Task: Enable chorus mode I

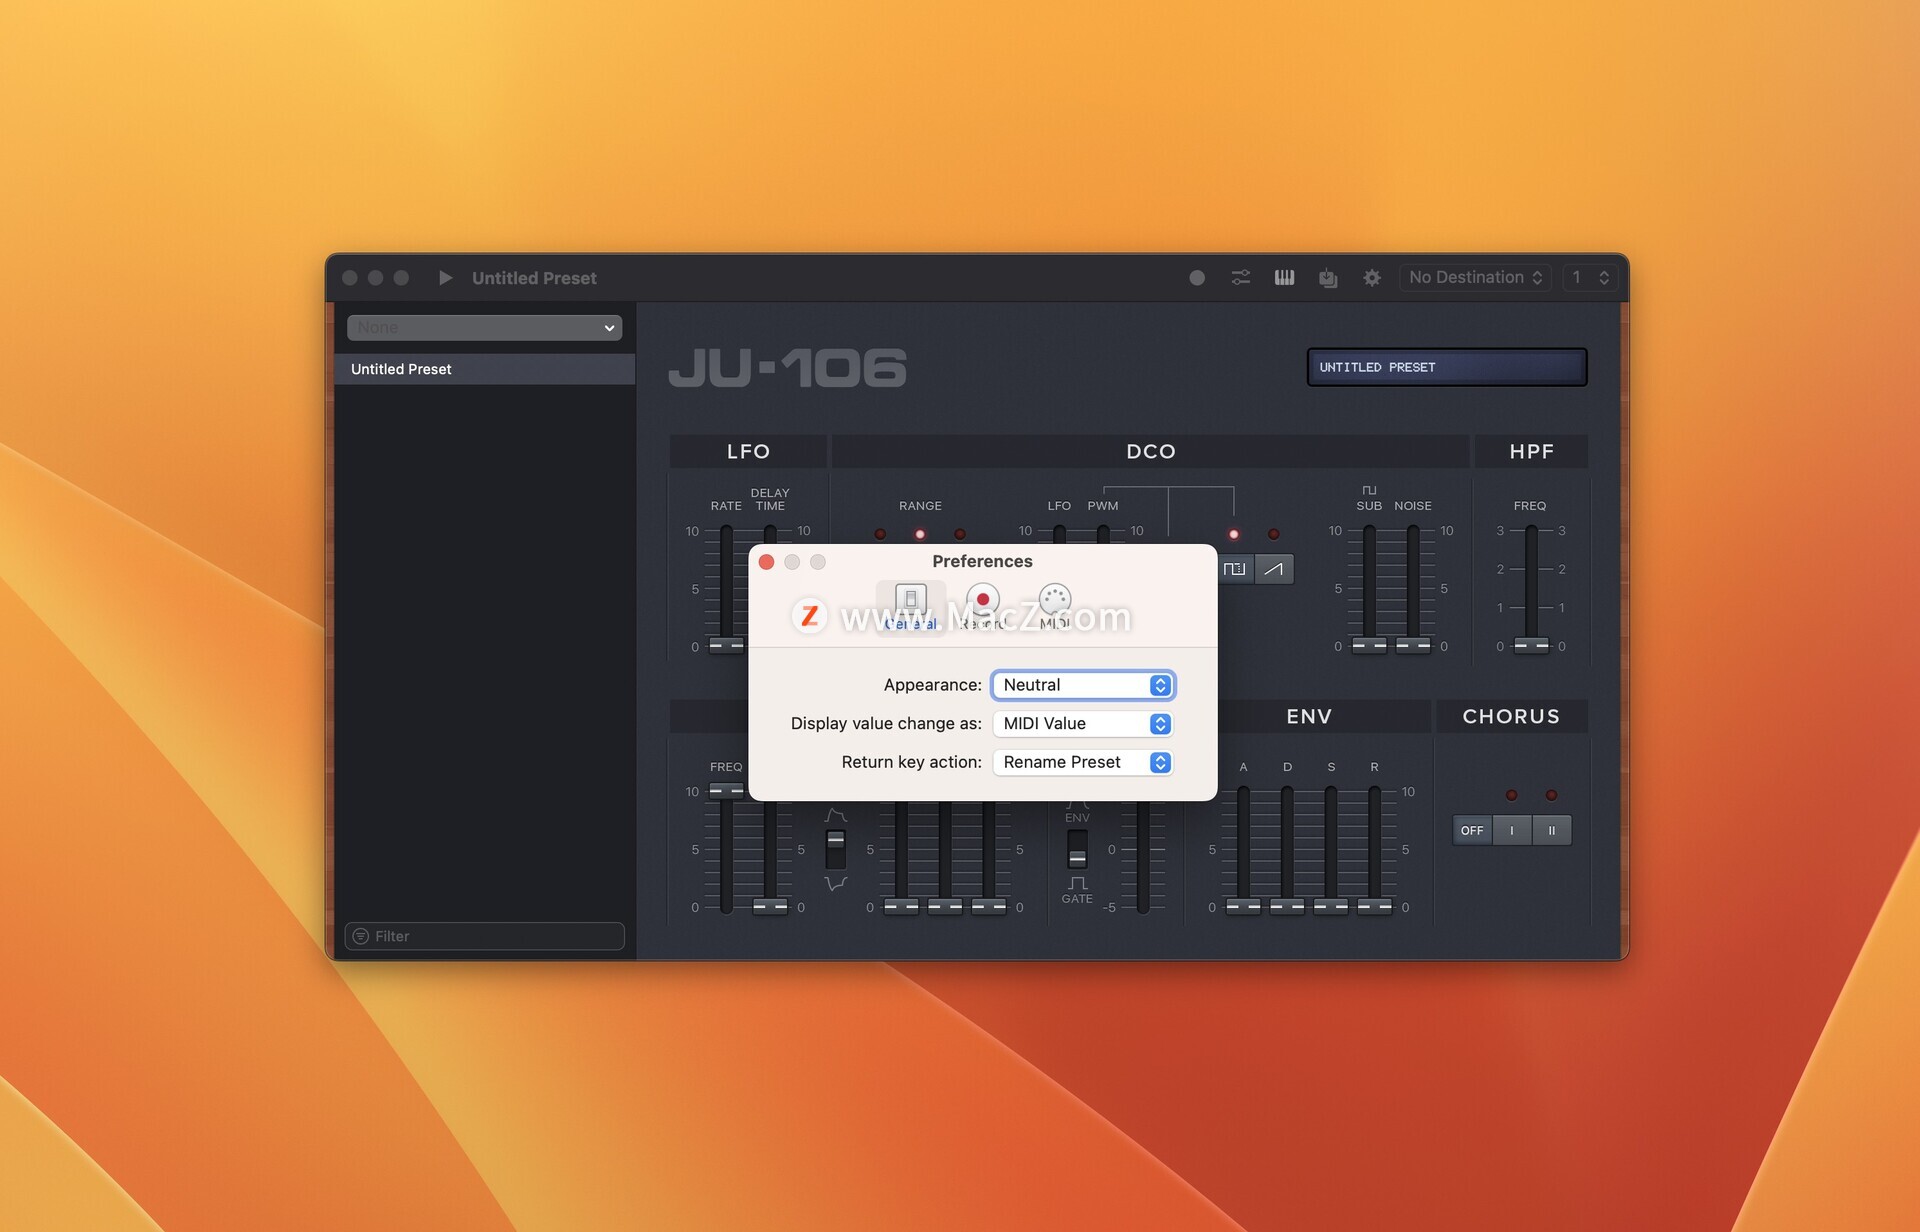Action: click(x=1512, y=830)
